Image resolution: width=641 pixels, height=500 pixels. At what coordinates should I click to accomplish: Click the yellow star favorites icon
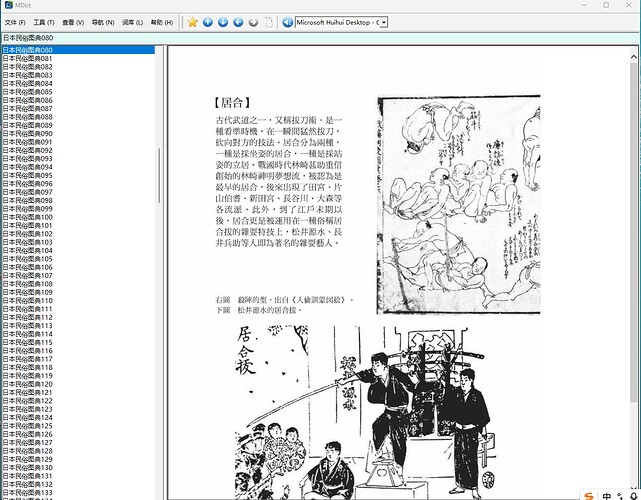tap(192, 22)
